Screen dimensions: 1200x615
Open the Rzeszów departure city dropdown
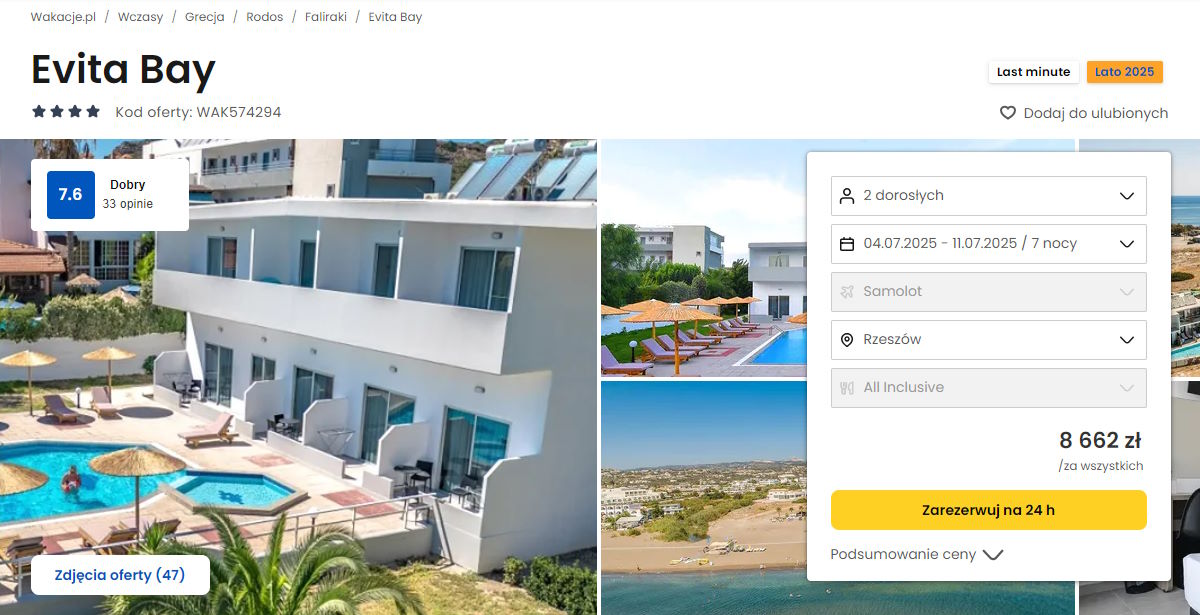(989, 339)
